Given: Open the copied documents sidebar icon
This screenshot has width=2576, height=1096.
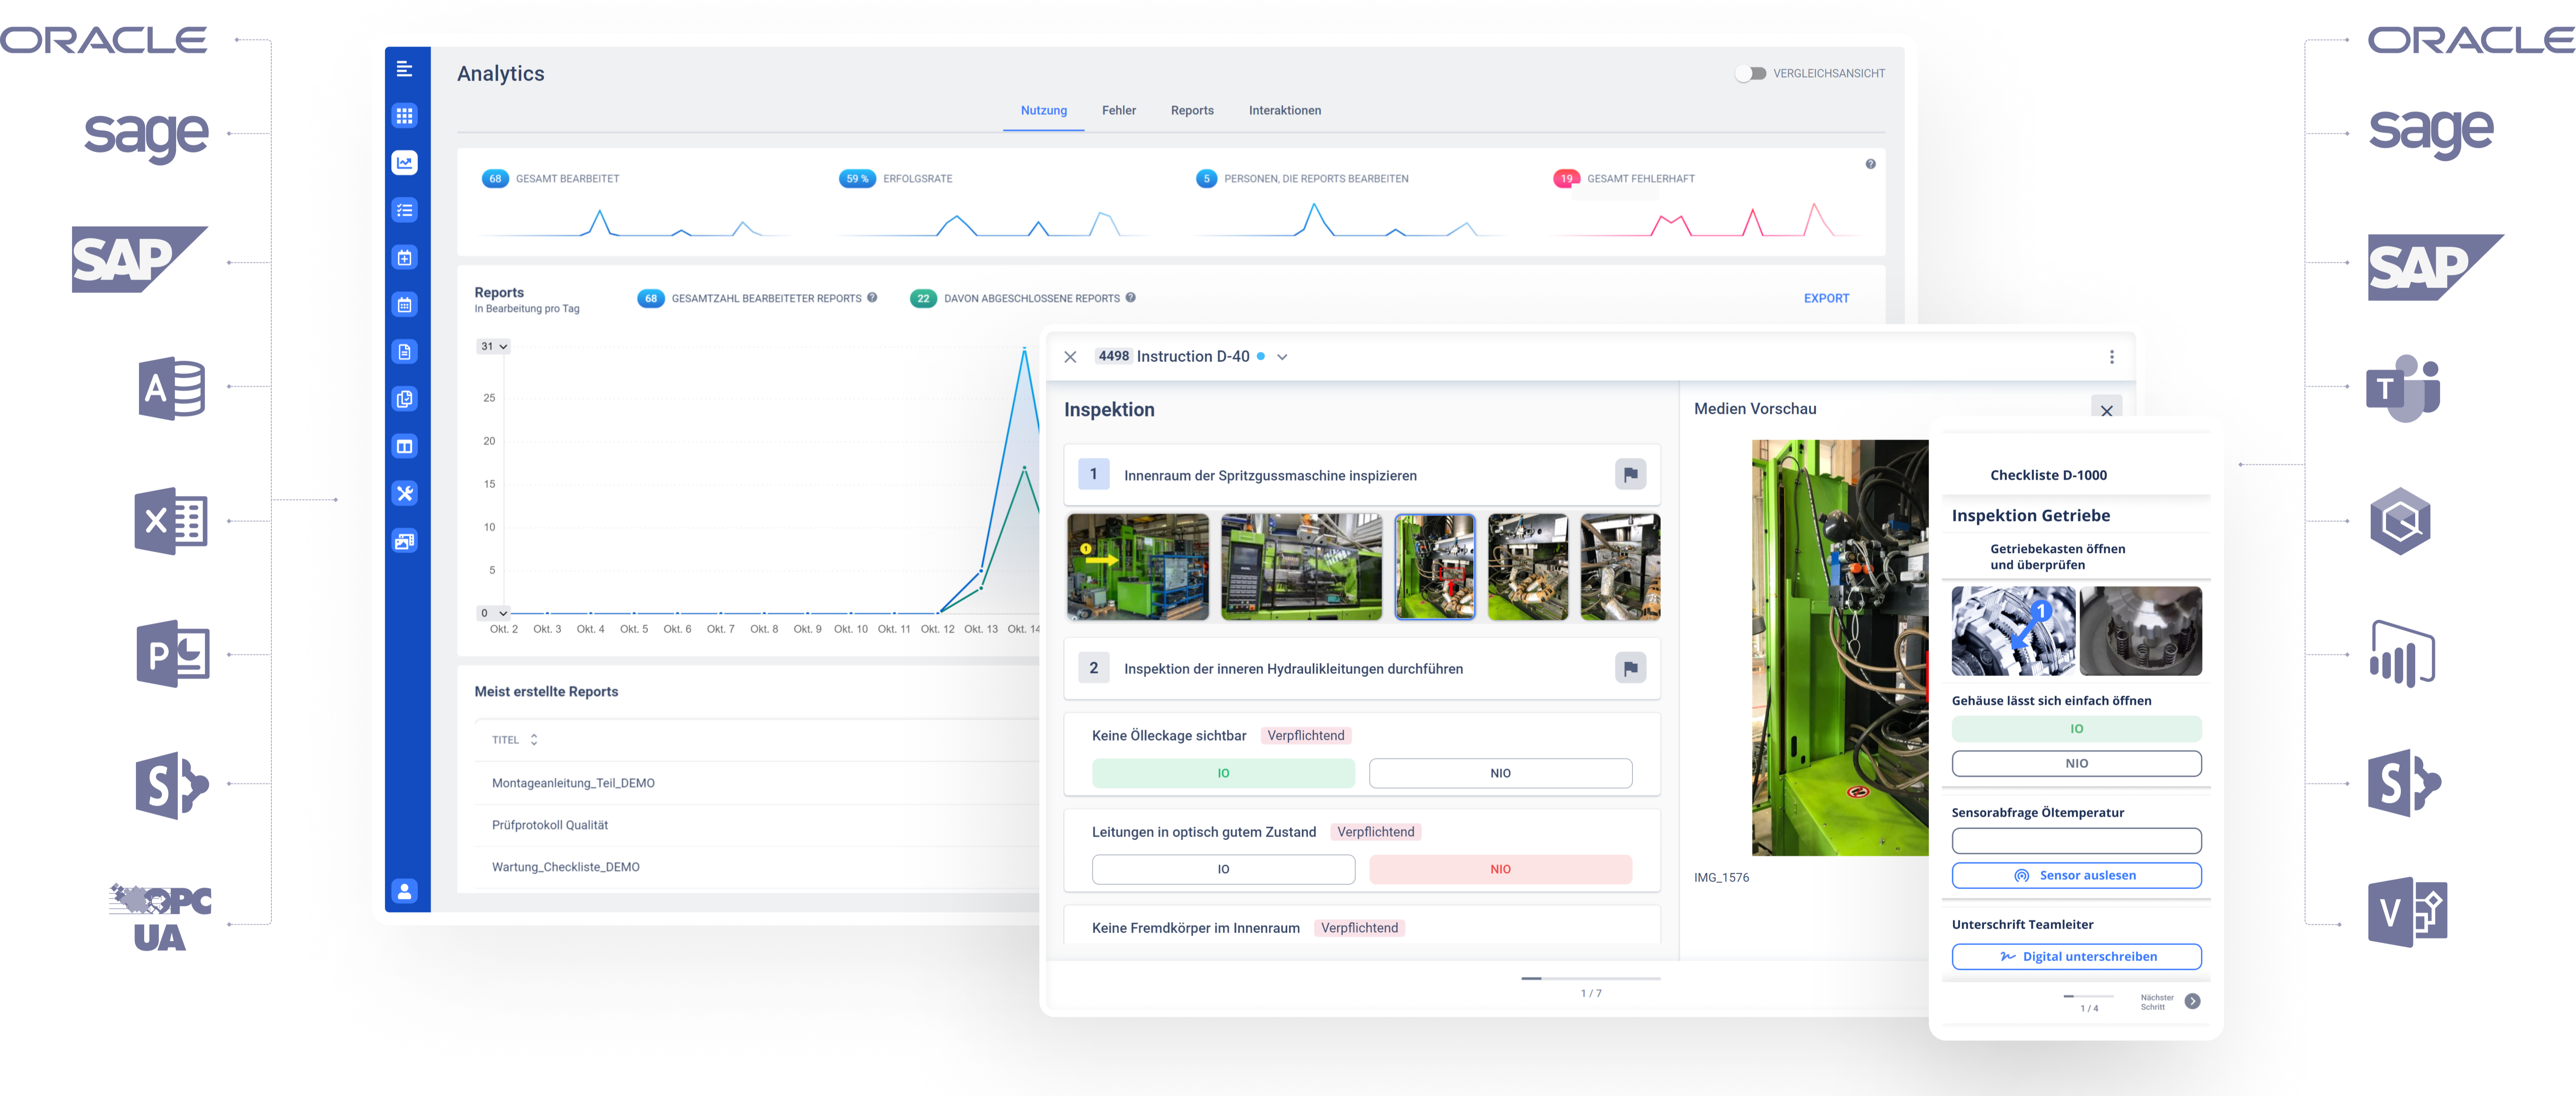Looking at the screenshot, I should 404,399.
